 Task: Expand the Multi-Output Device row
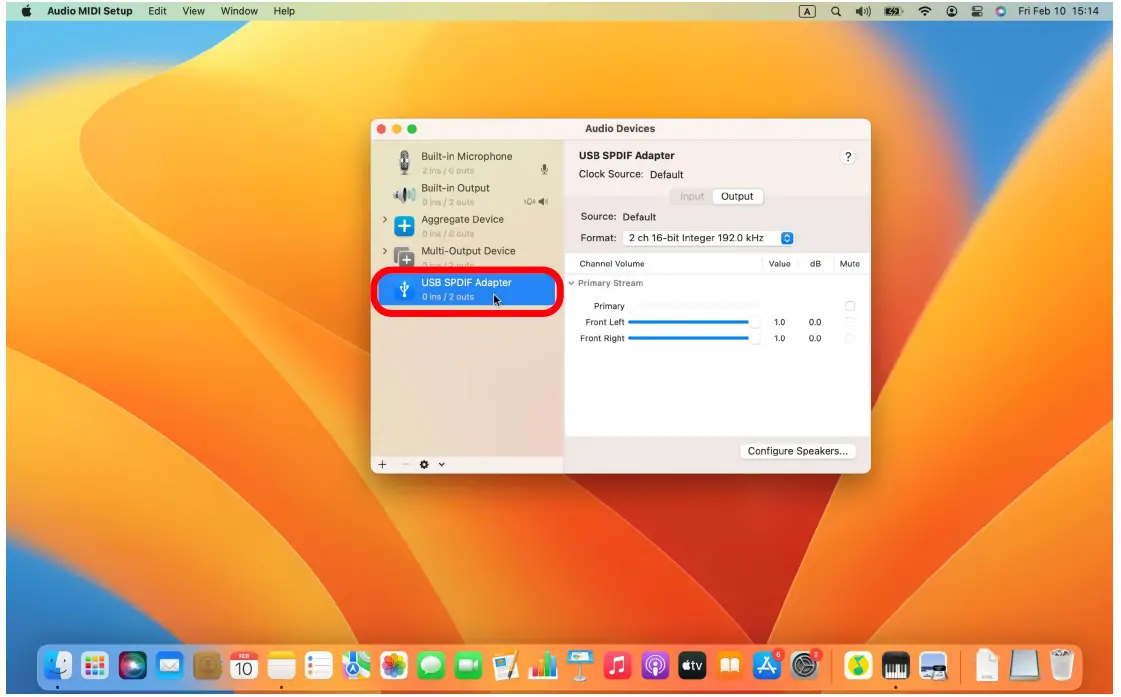pyautogui.click(x=385, y=251)
